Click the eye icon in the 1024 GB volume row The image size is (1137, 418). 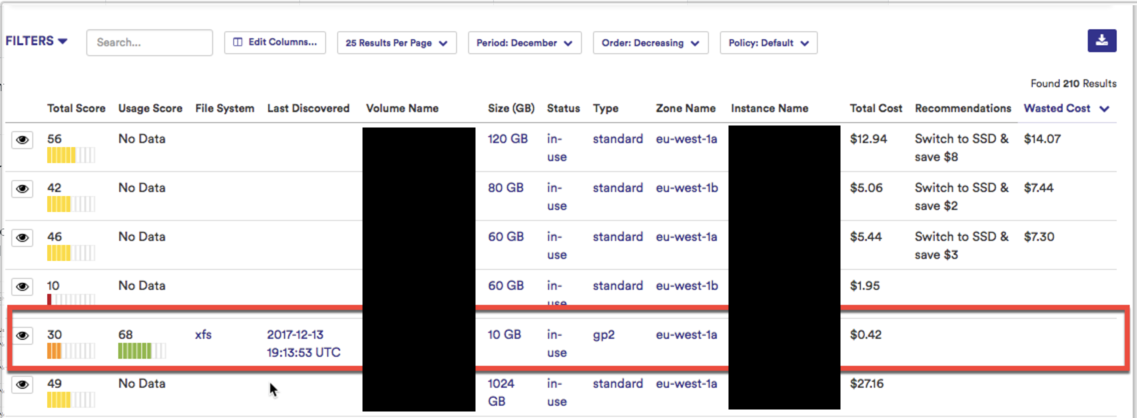(22, 385)
